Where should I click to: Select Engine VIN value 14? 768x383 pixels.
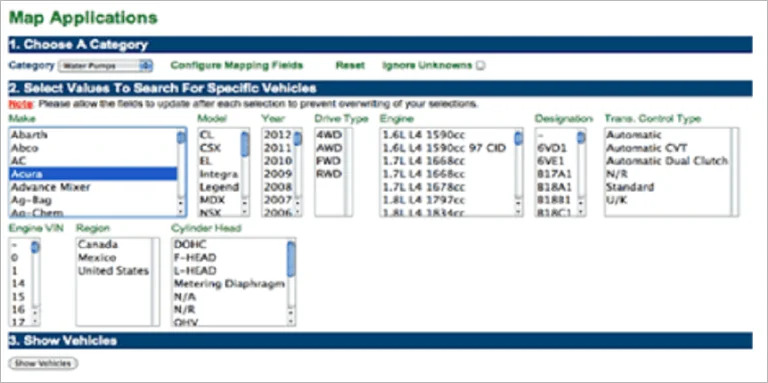pyautogui.click(x=21, y=284)
